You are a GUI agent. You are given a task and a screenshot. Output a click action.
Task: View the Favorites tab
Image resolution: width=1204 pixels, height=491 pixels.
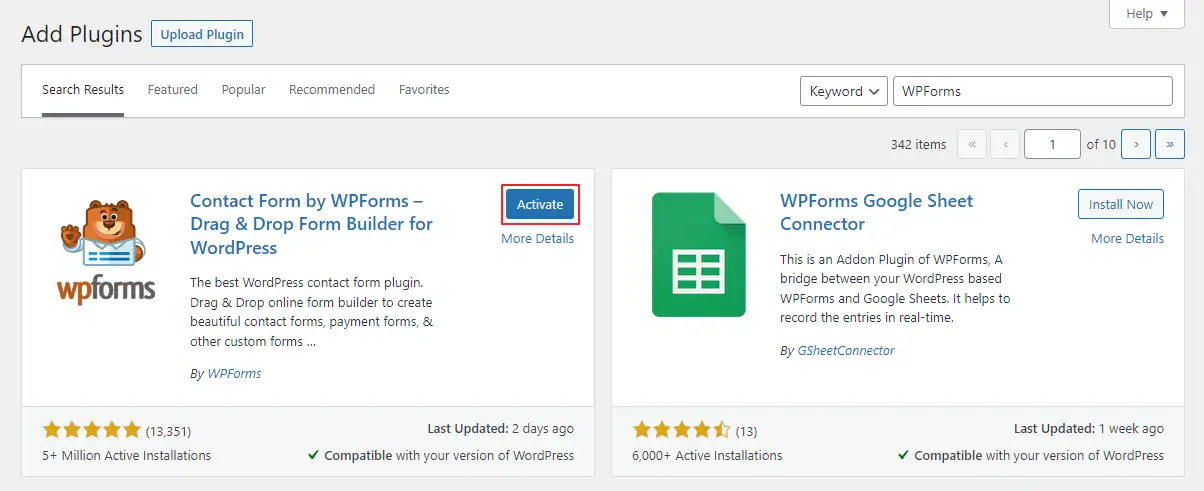424,90
